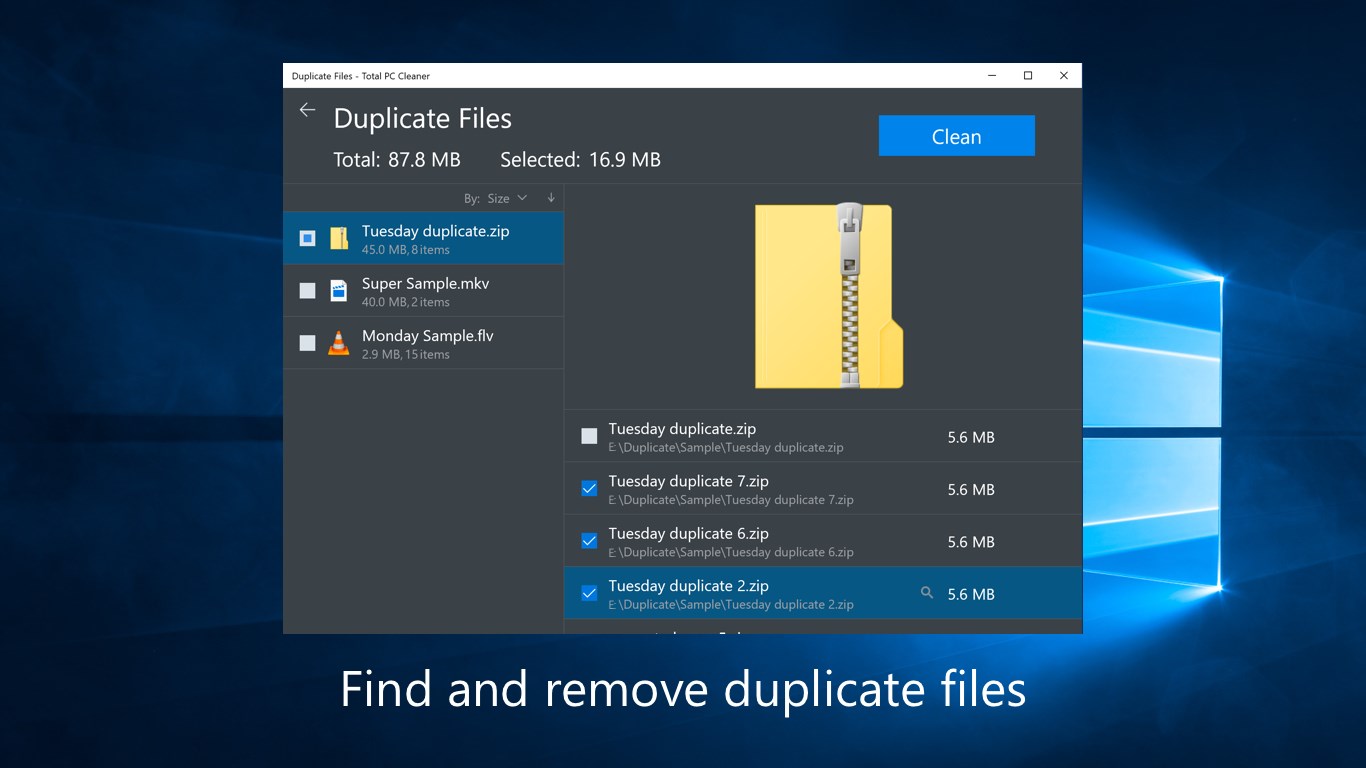Screen dimensions: 1366x768
Task: Open the sort by Size dropdown
Action: tap(506, 198)
